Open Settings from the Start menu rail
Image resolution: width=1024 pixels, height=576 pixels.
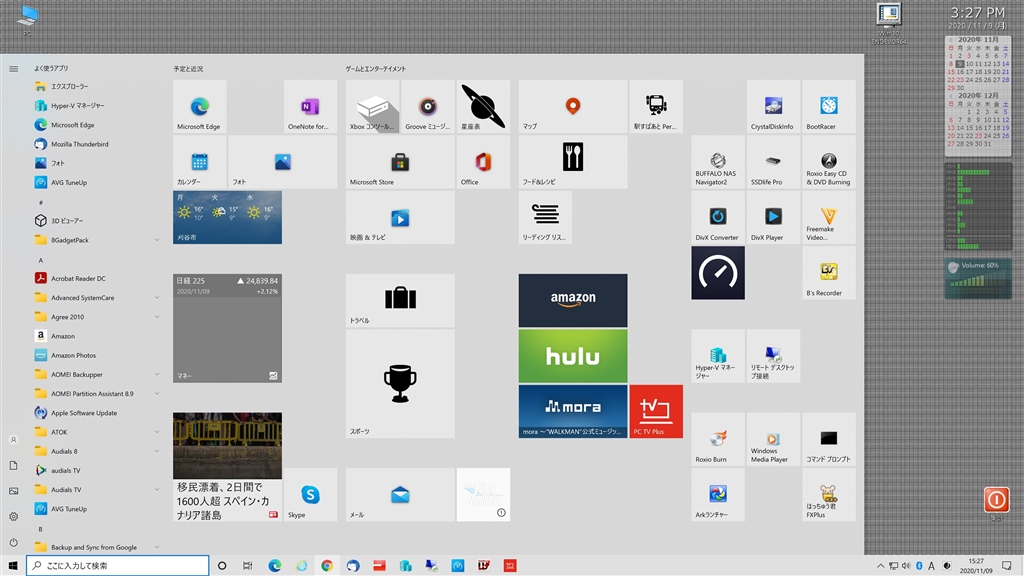[14, 517]
